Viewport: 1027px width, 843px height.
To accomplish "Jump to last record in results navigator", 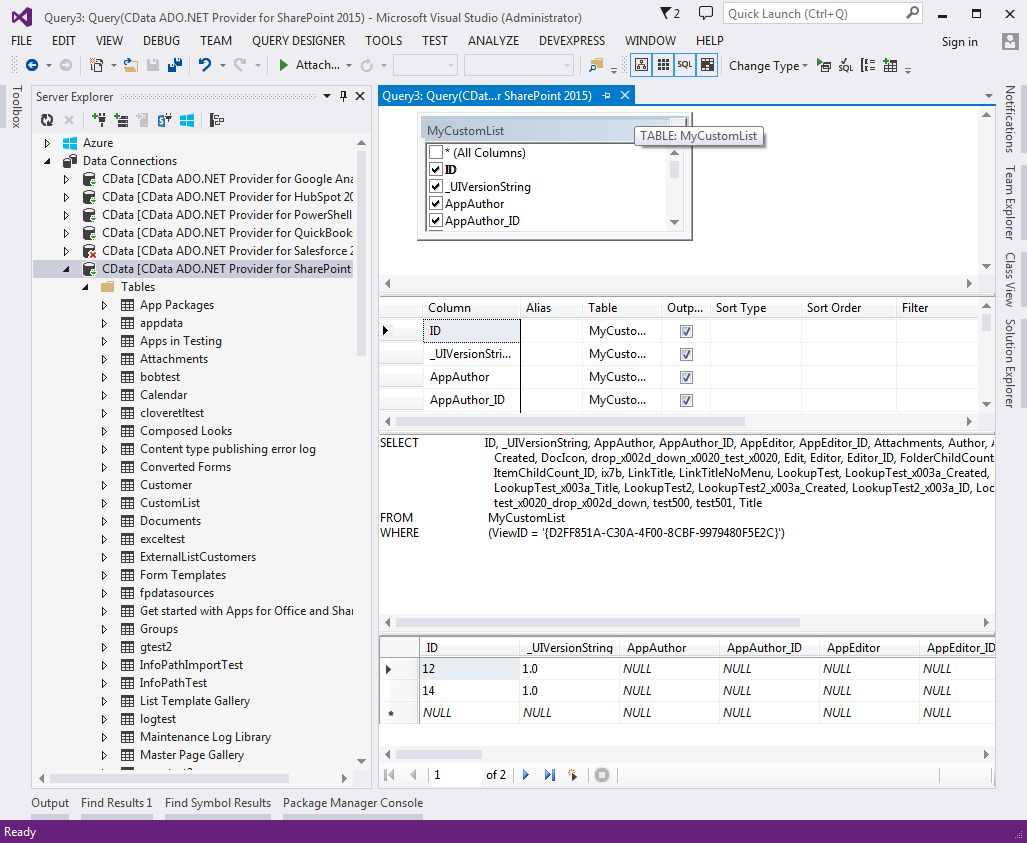I will click(549, 775).
